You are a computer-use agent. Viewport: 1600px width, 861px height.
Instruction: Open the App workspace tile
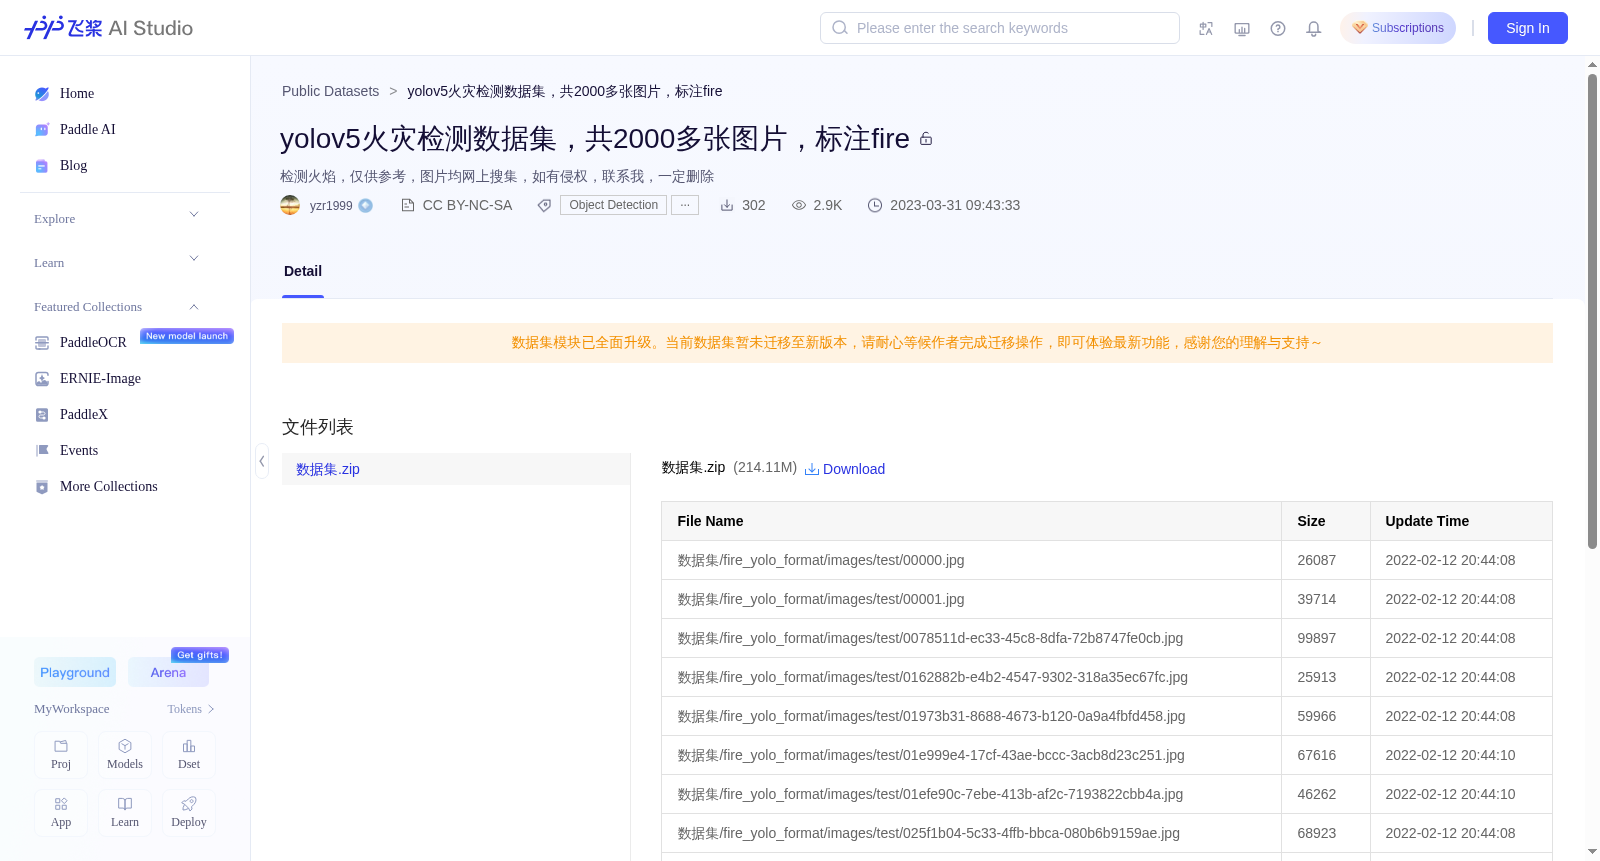61,813
